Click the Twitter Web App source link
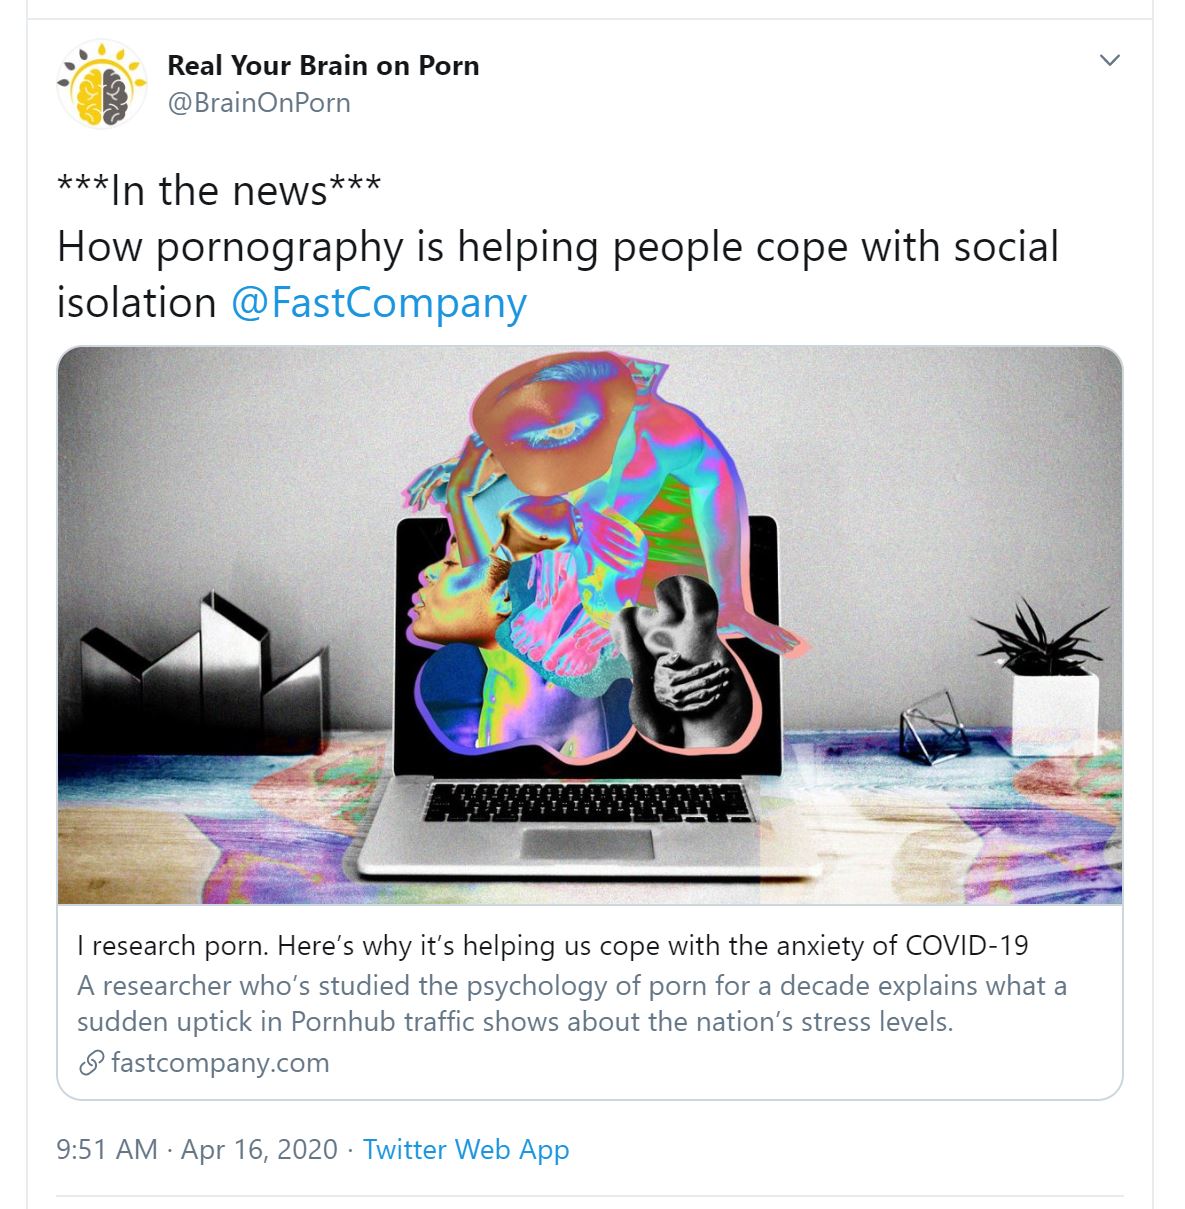The width and height of the screenshot is (1185, 1209). point(466,1149)
